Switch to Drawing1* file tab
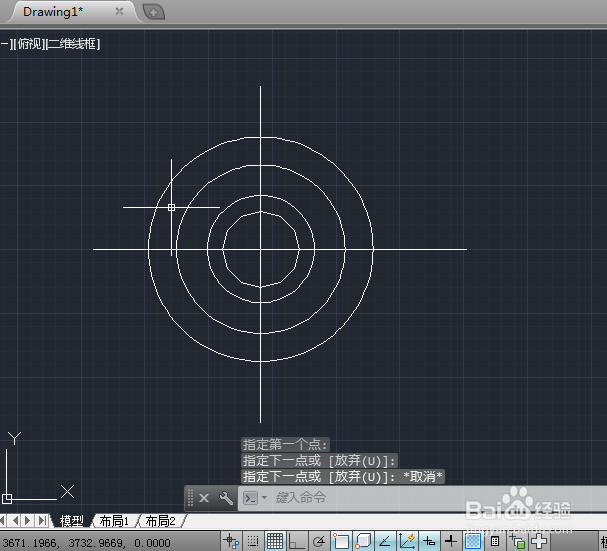Image resolution: width=607 pixels, height=551 pixels. tap(53, 12)
